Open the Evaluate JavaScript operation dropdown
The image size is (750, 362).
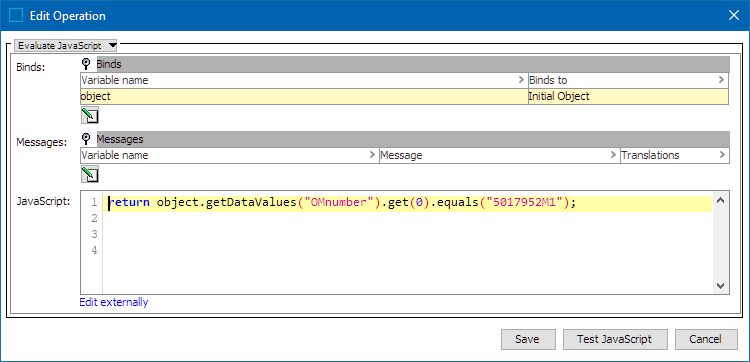tap(66, 46)
